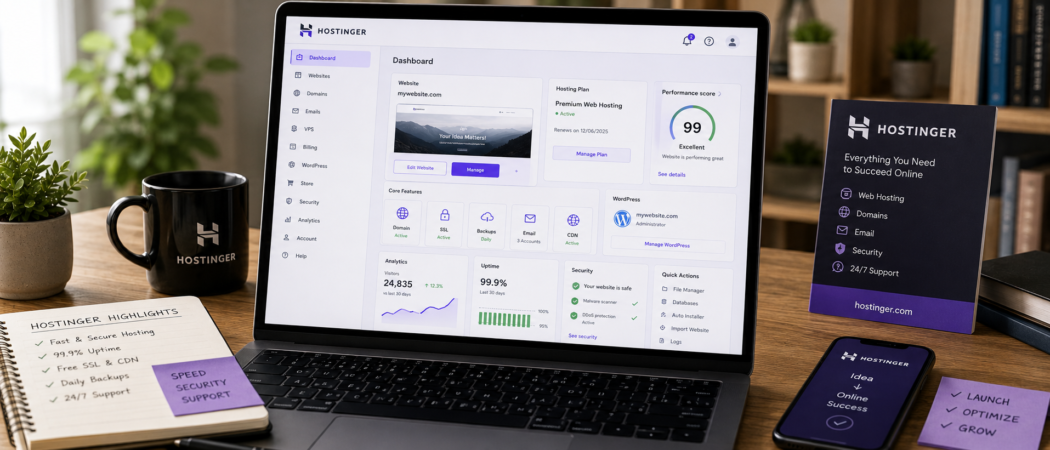Click the green uptime bar chart

[504, 319]
